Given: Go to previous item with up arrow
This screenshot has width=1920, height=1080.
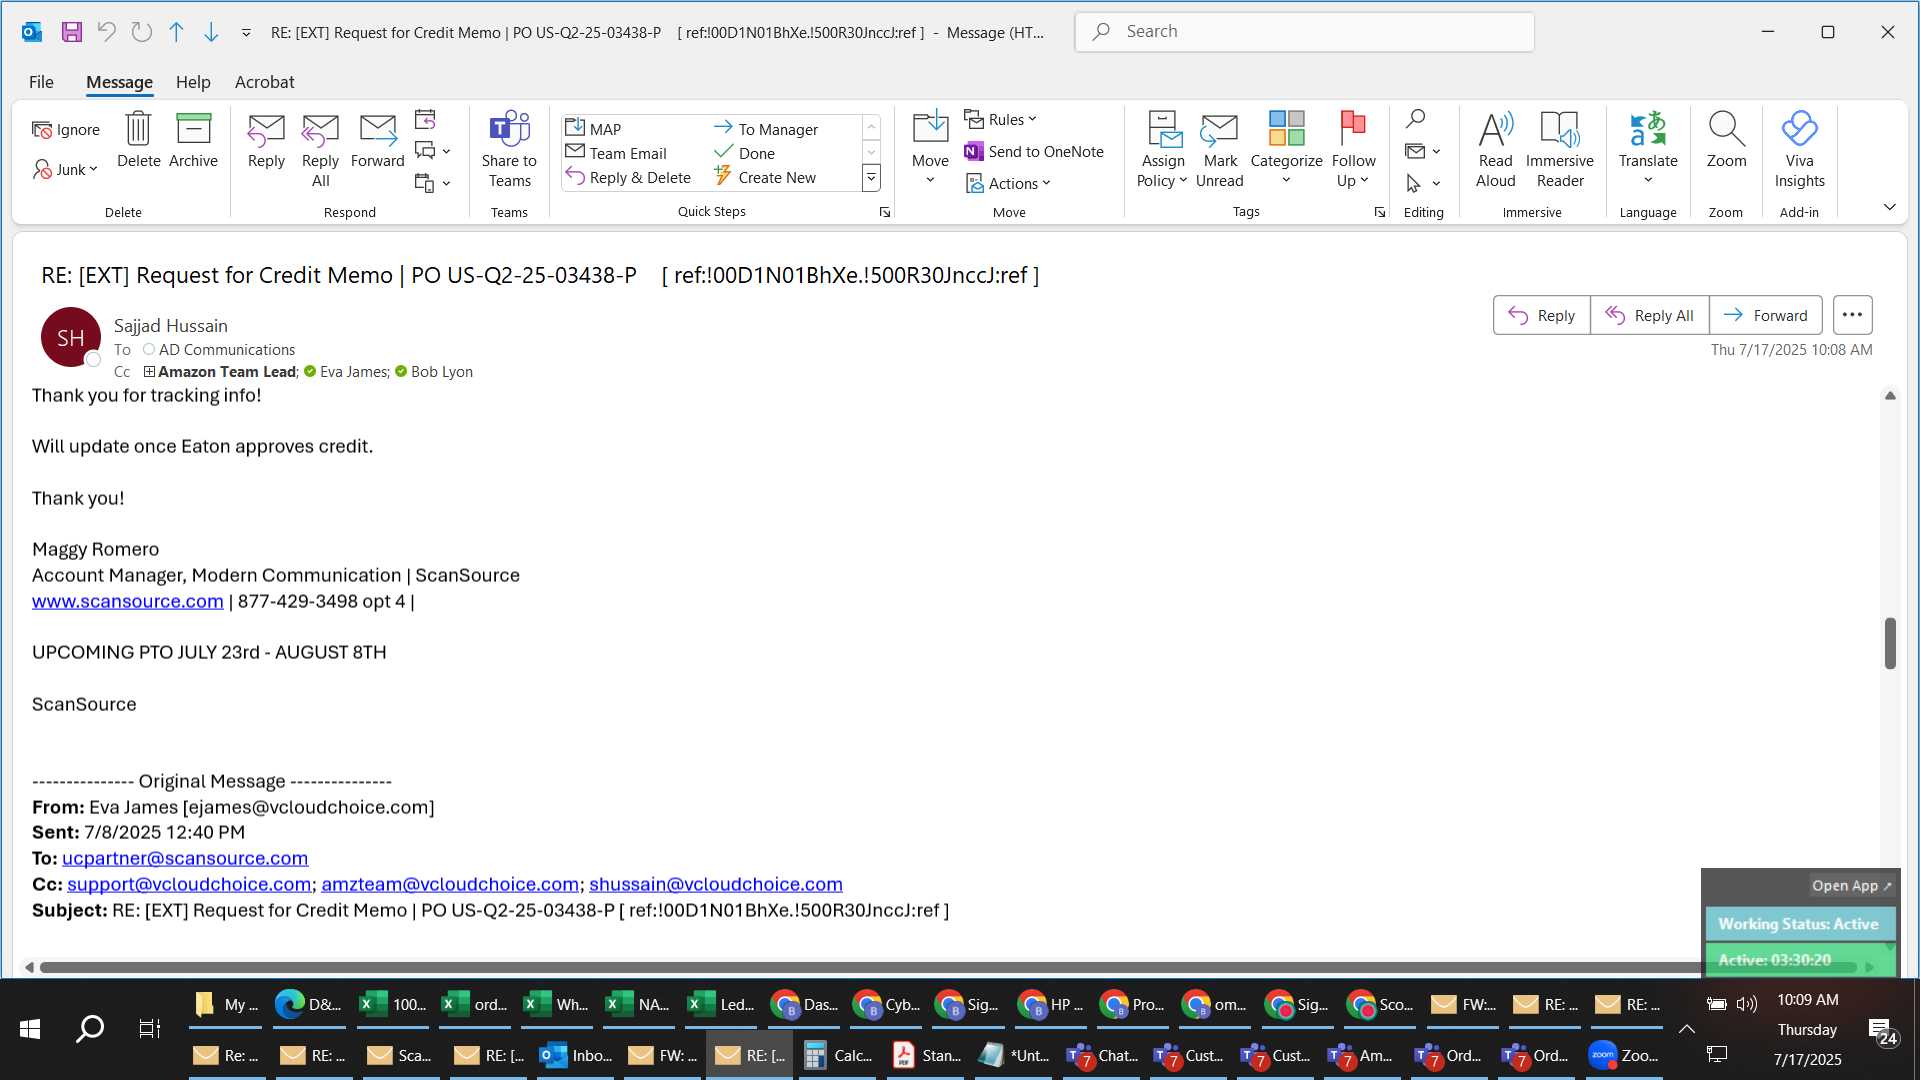Looking at the screenshot, I should click(176, 32).
